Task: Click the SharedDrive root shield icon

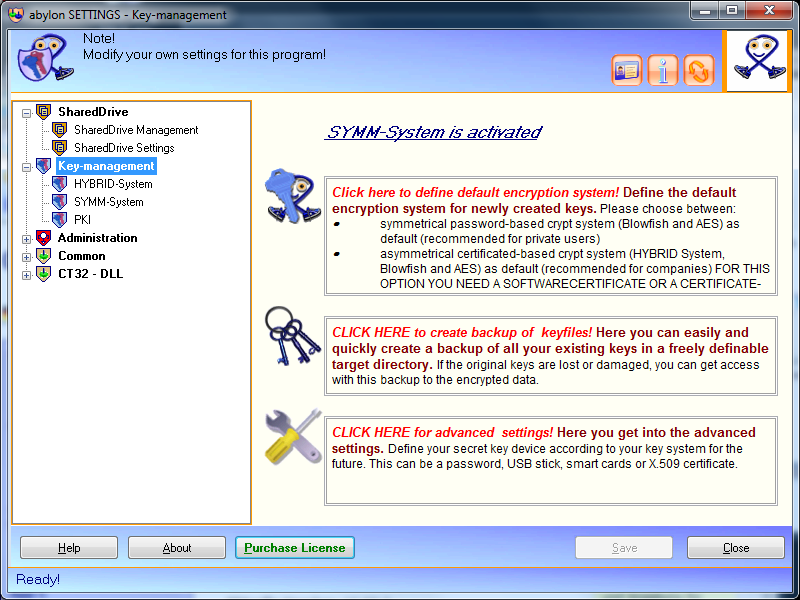Action: (44, 111)
